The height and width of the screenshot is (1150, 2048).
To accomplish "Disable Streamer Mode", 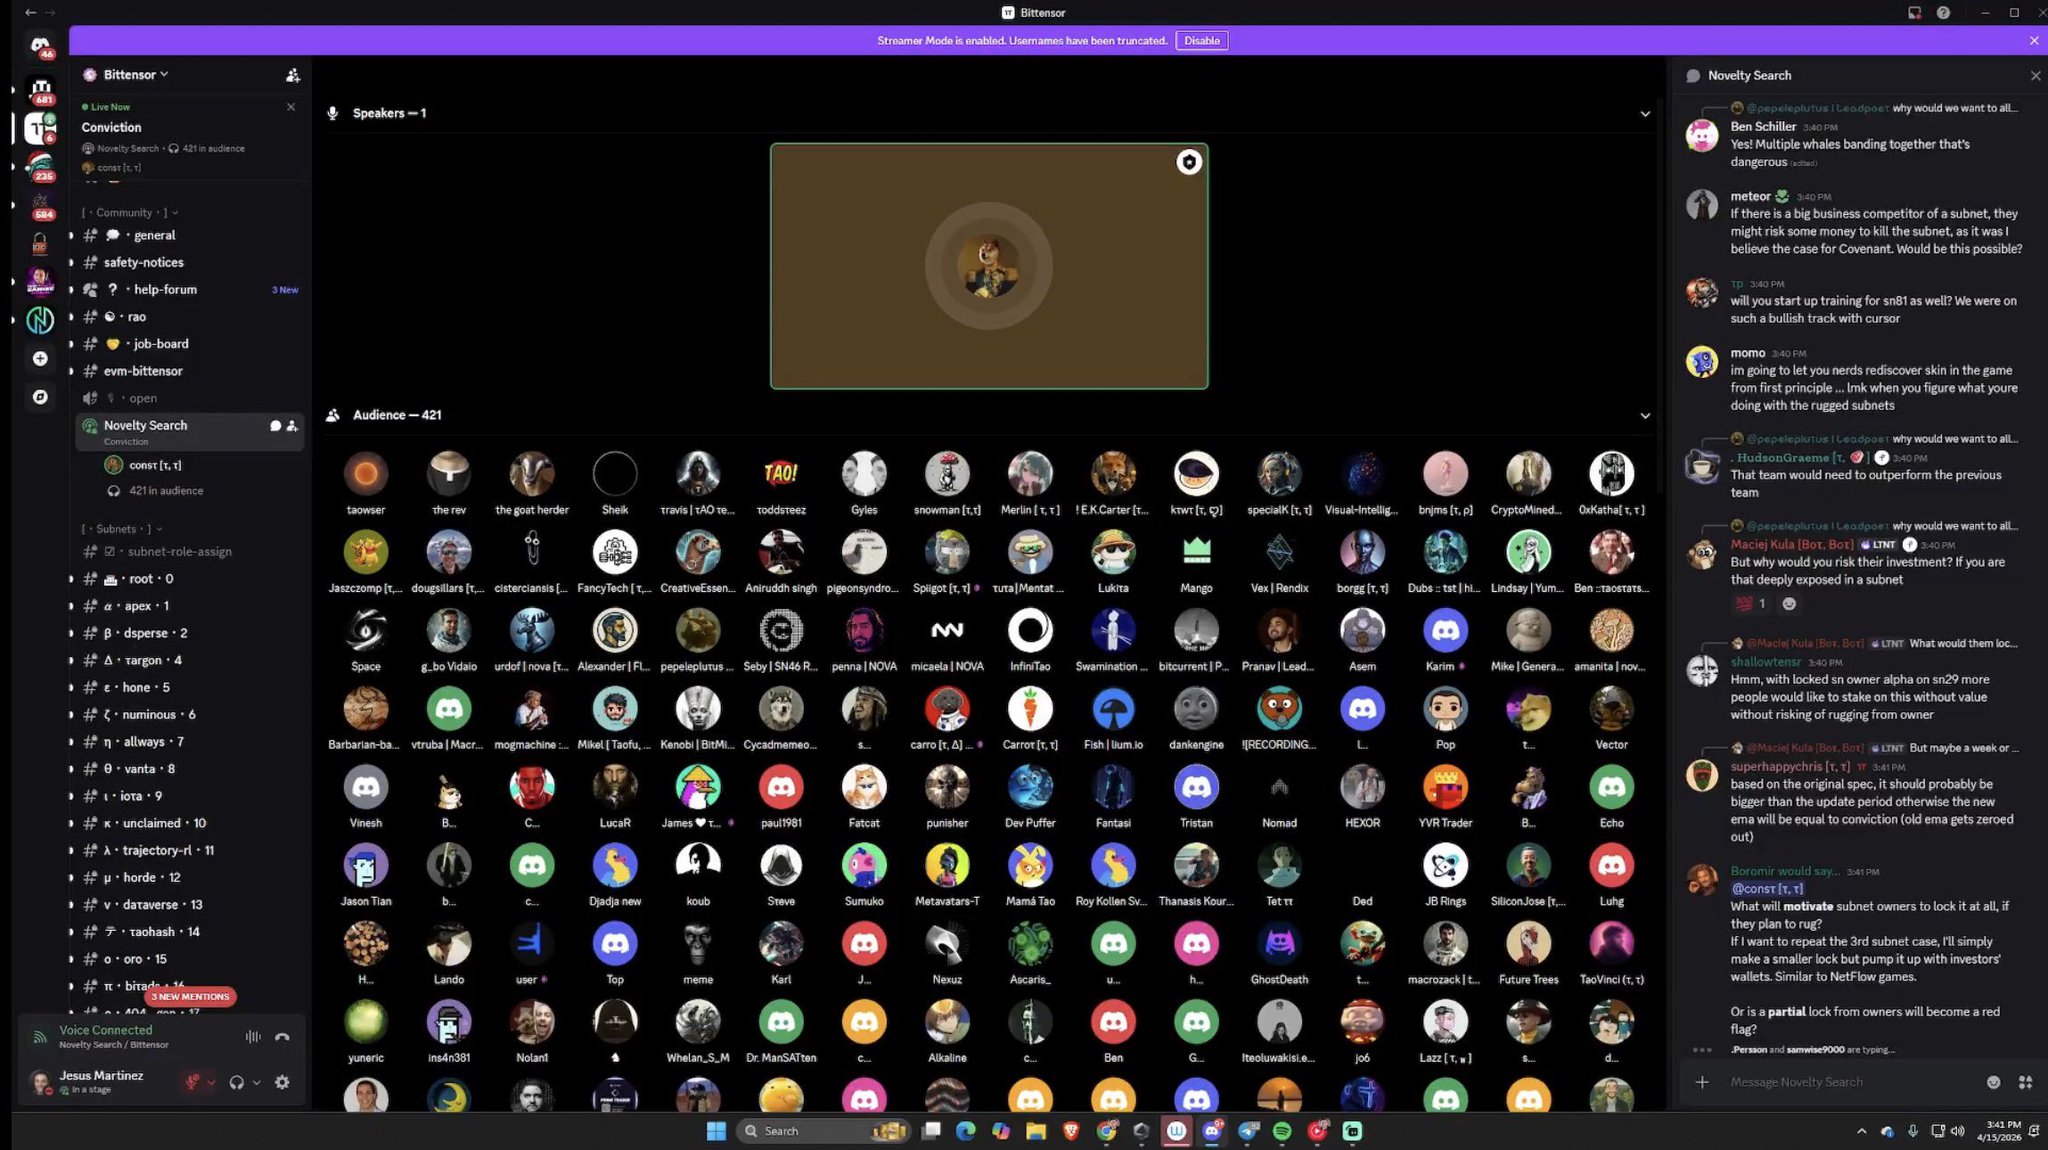I will tap(1201, 41).
